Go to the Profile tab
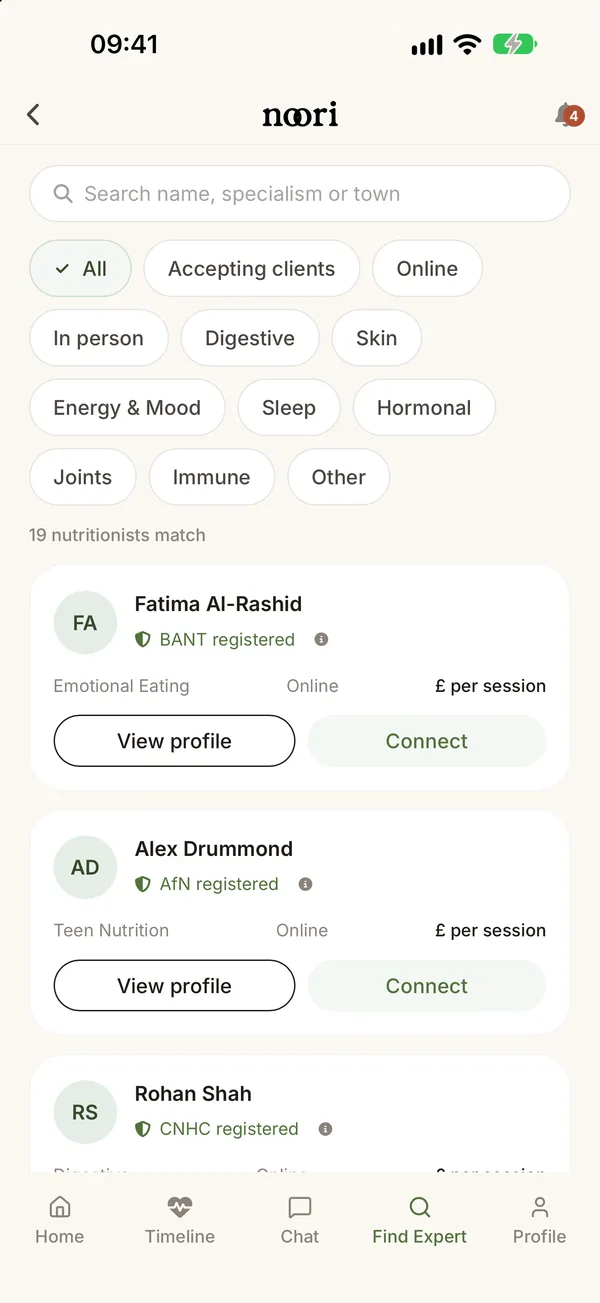This screenshot has width=600, height=1303. [540, 1221]
